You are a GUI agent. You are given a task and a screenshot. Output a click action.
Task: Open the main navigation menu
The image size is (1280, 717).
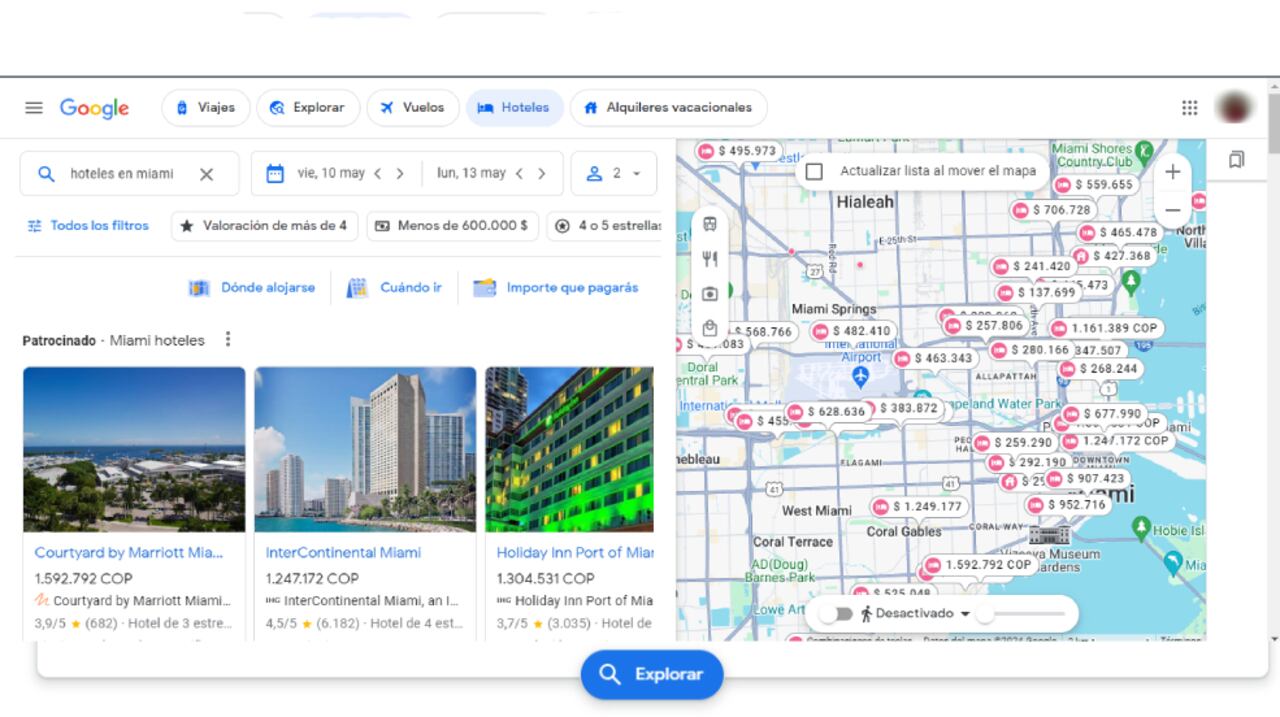pos(33,107)
